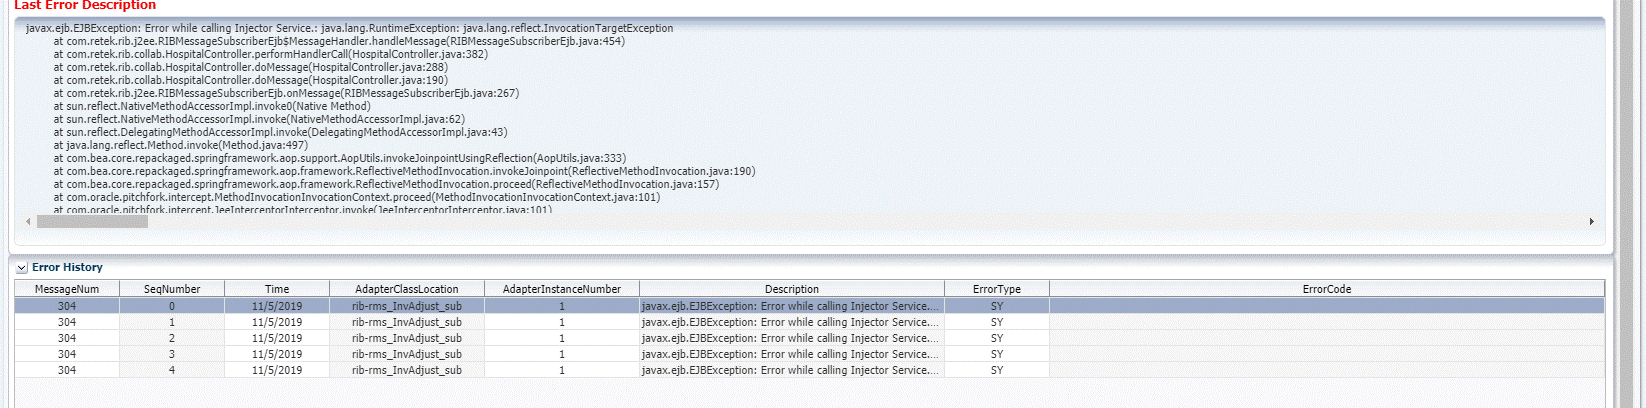Click 'rib-rms_InvAdjust_sub' in SeqNumber 1 row

[x=407, y=322]
